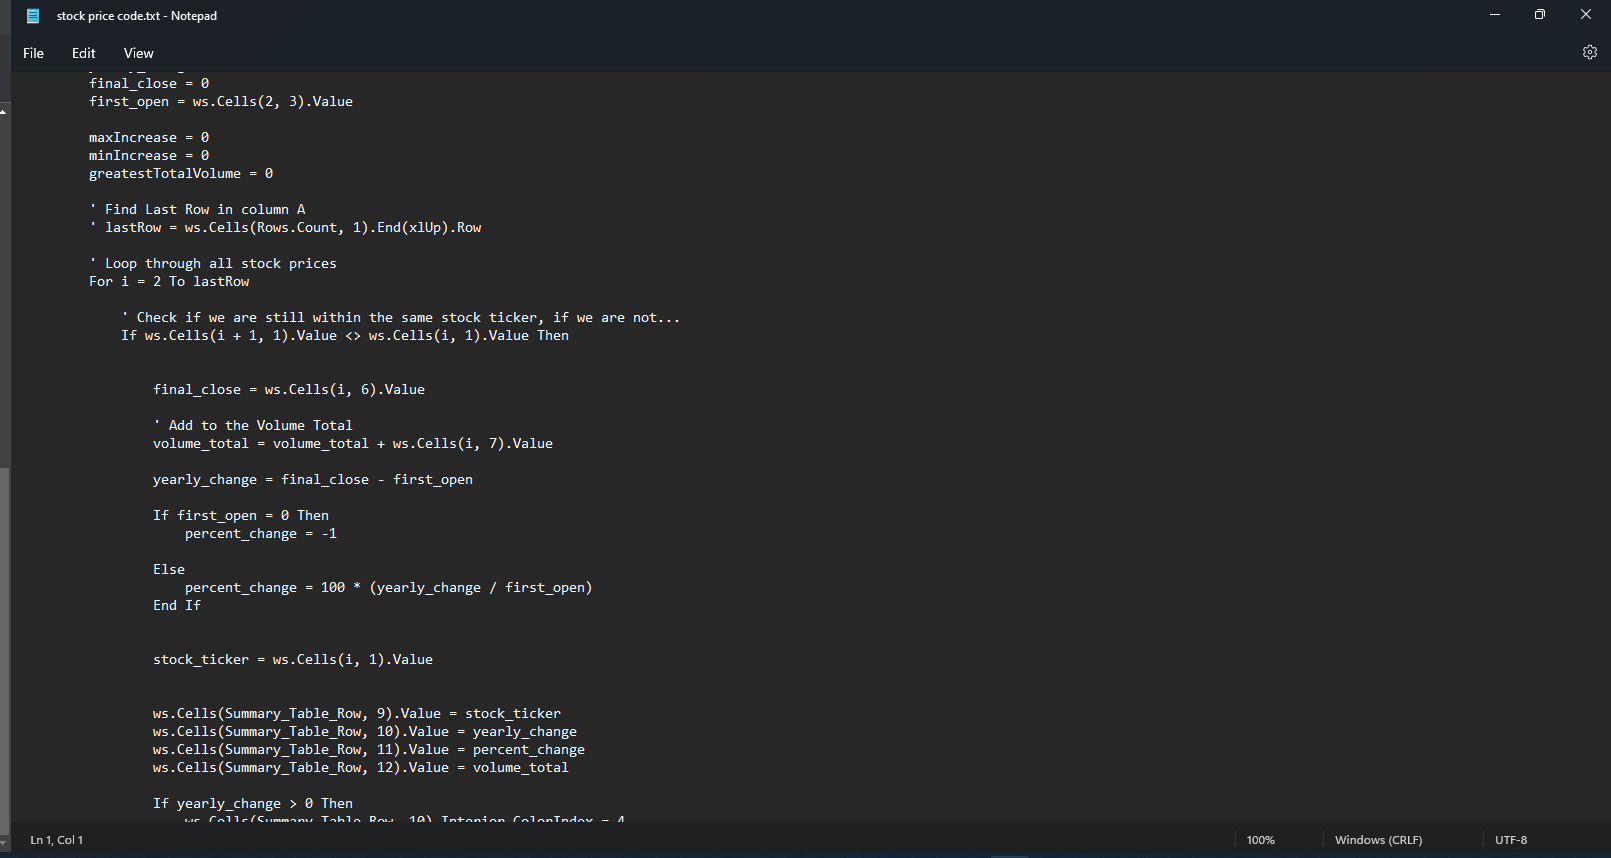Click Windows (CRLF) line ending indicator
1611x858 pixels.
tap(1378, 840)
